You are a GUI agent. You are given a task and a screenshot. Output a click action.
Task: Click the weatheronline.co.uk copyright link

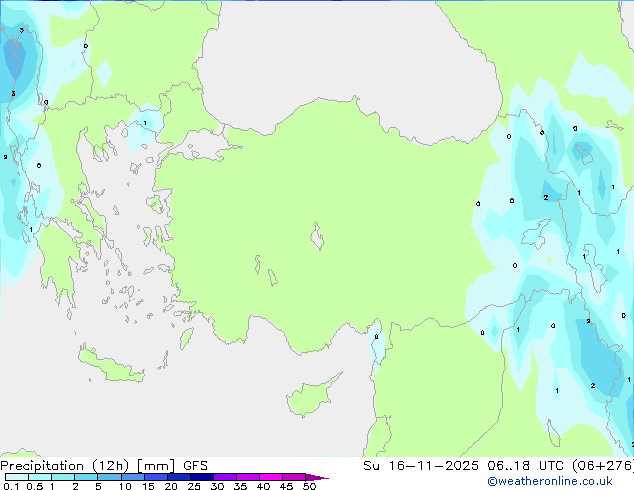click(550, 481)
